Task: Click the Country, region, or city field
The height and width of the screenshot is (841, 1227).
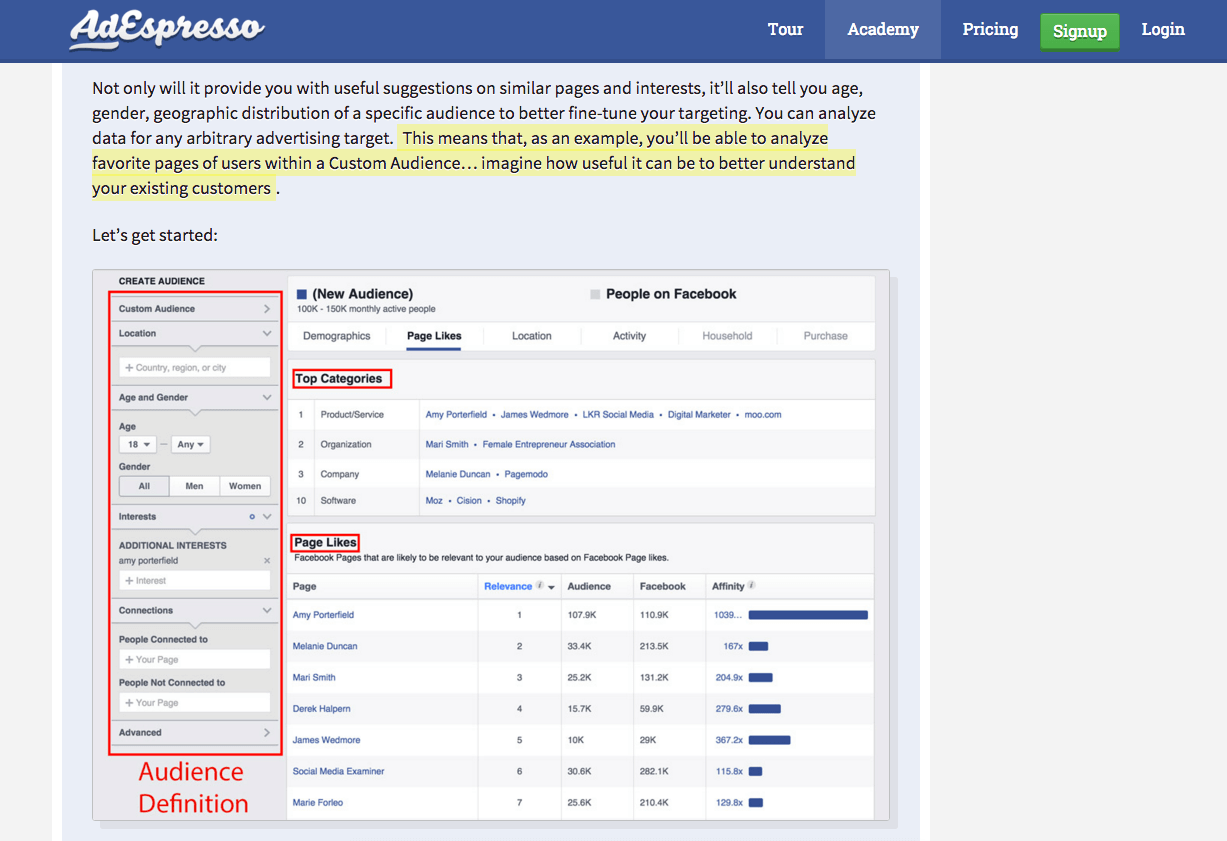Action: pos(195,368)
